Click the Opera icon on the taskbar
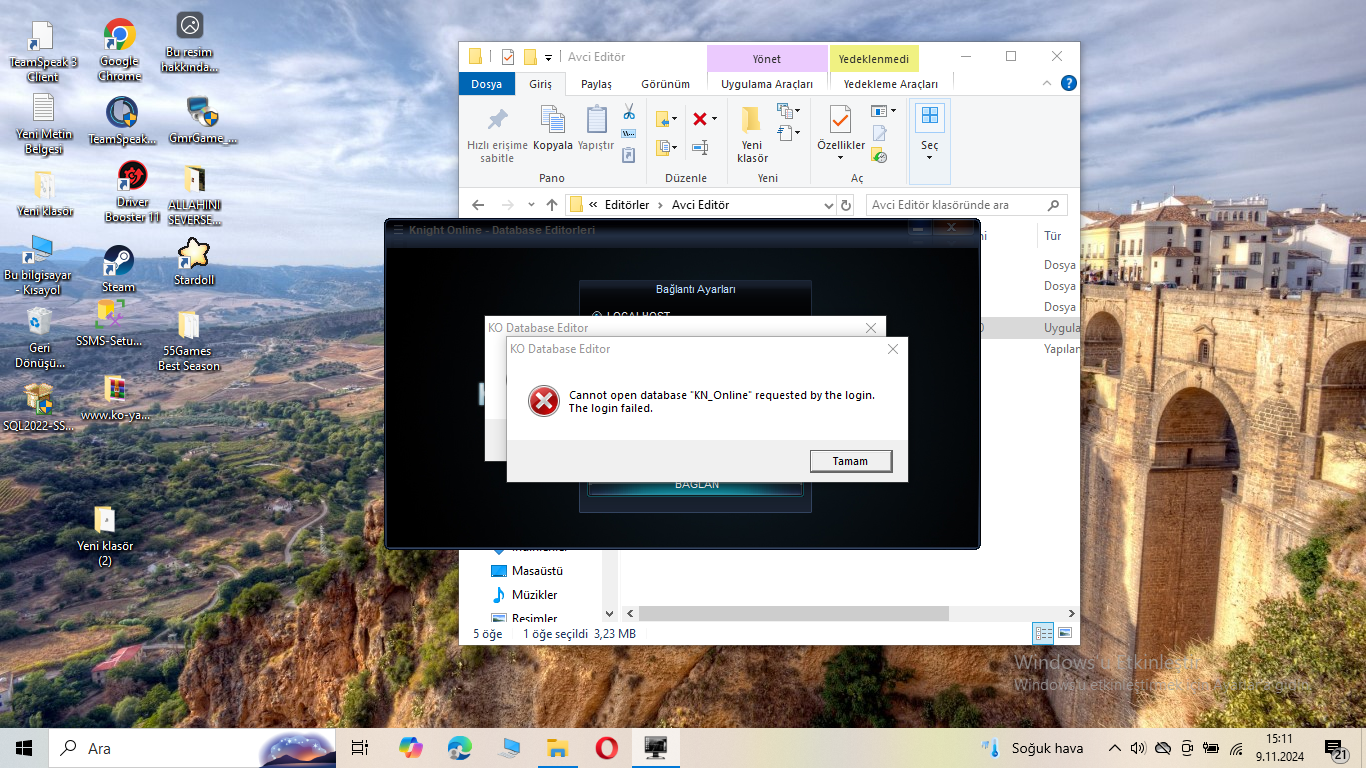This screenshot has width=1366, height=768. (606, 748)
